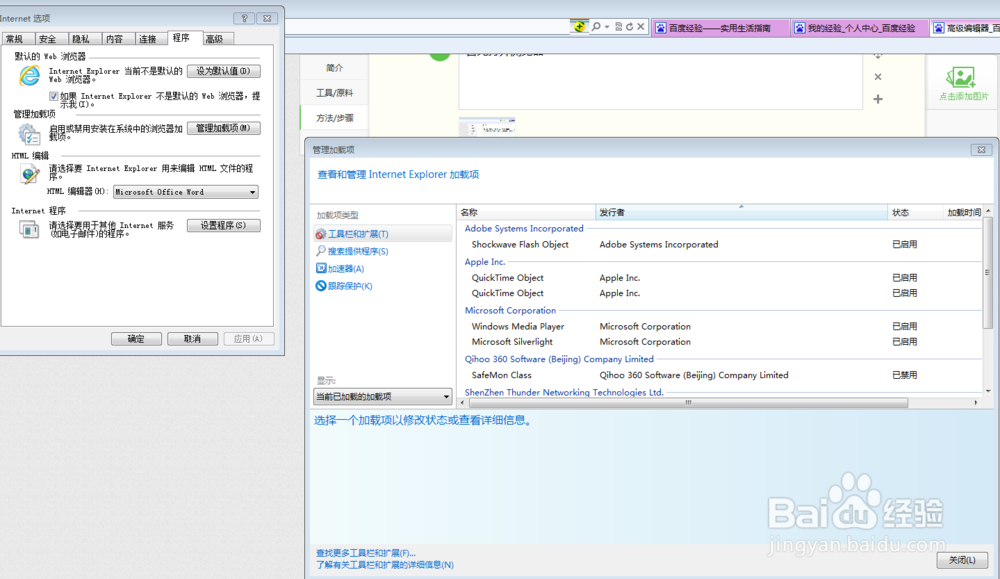Select the Windows Media Player add-on row
The width and height of the screenshot is (1000, 579).
(719, 326)
